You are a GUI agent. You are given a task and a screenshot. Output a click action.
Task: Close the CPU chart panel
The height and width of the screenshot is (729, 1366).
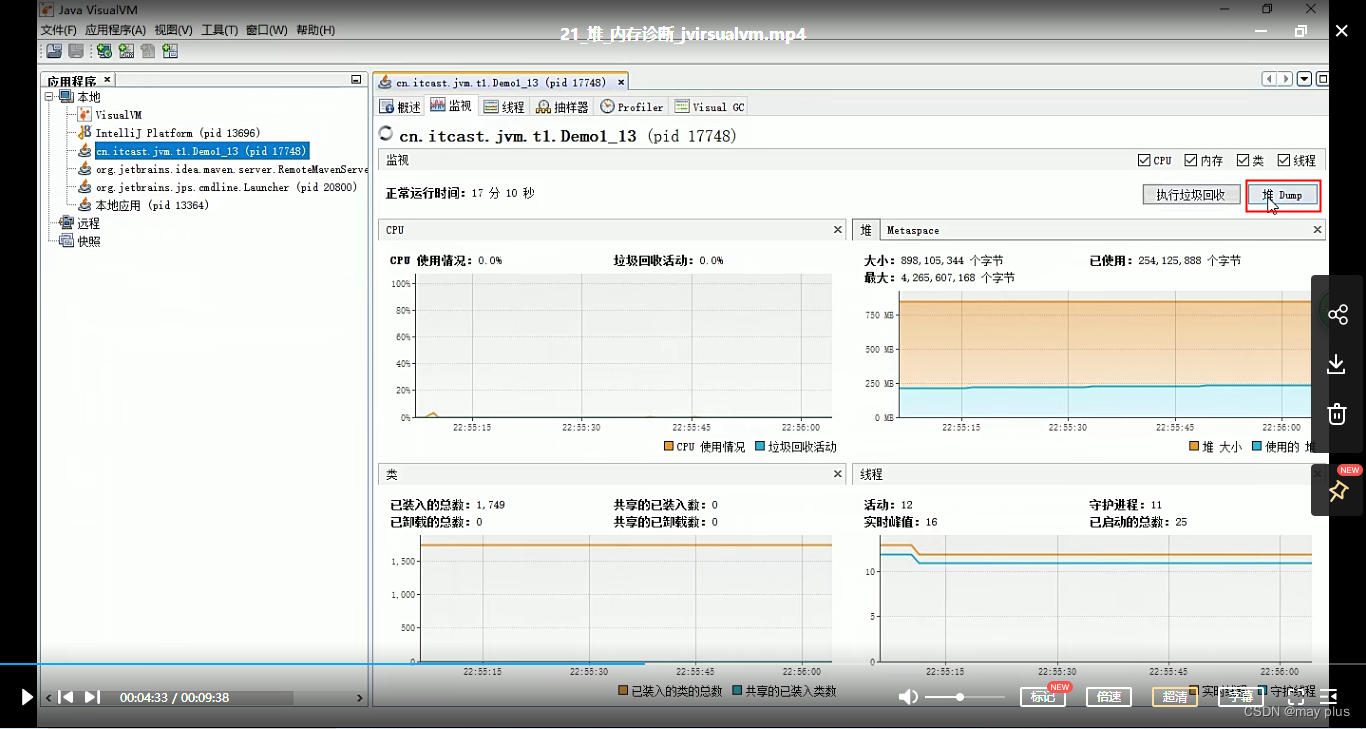pos(838,230)
